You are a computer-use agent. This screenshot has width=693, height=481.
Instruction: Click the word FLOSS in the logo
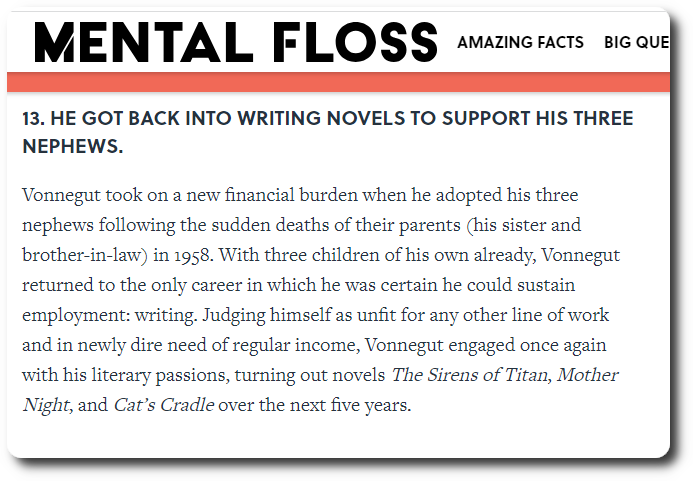(355, 43)
